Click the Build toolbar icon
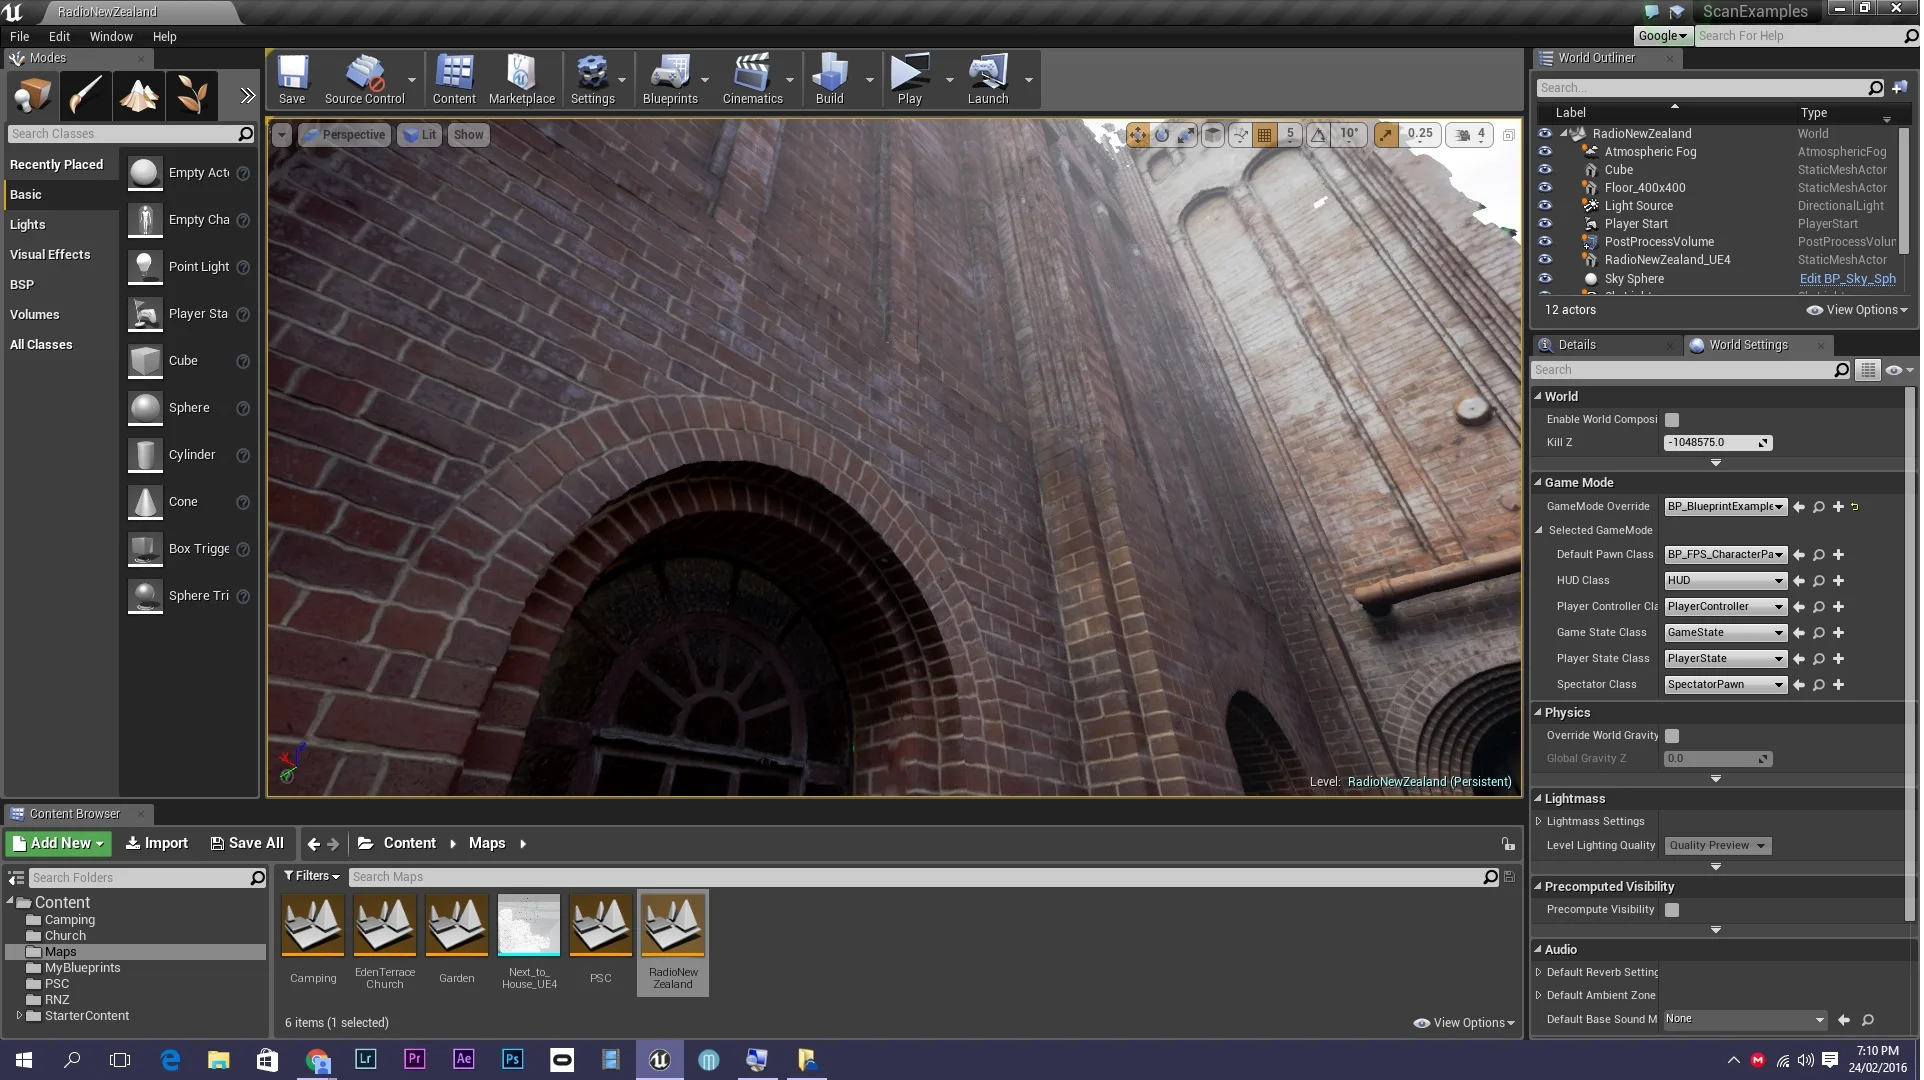The height and width of the screenshot is (1080, 1924). tap(828, 79)
